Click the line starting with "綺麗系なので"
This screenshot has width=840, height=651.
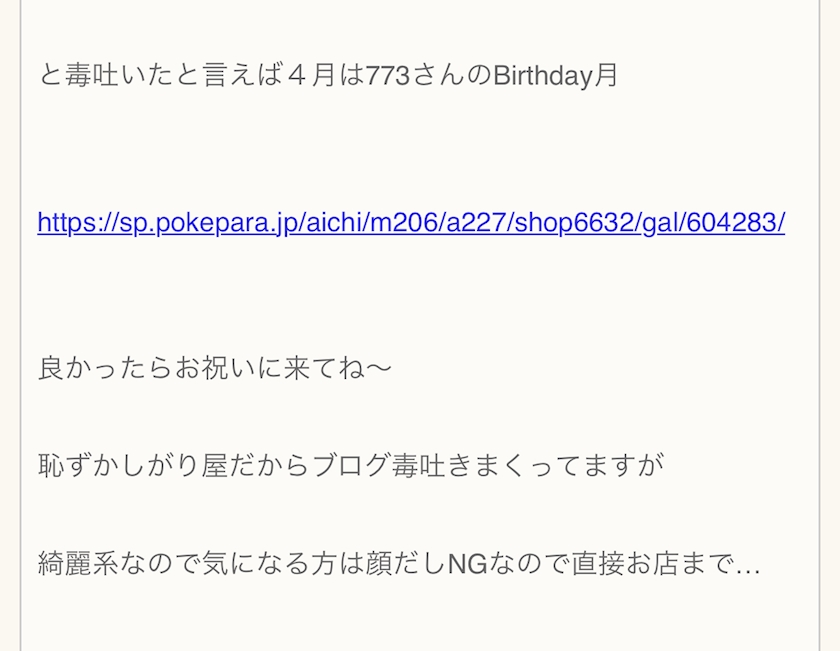coord(399,564)
